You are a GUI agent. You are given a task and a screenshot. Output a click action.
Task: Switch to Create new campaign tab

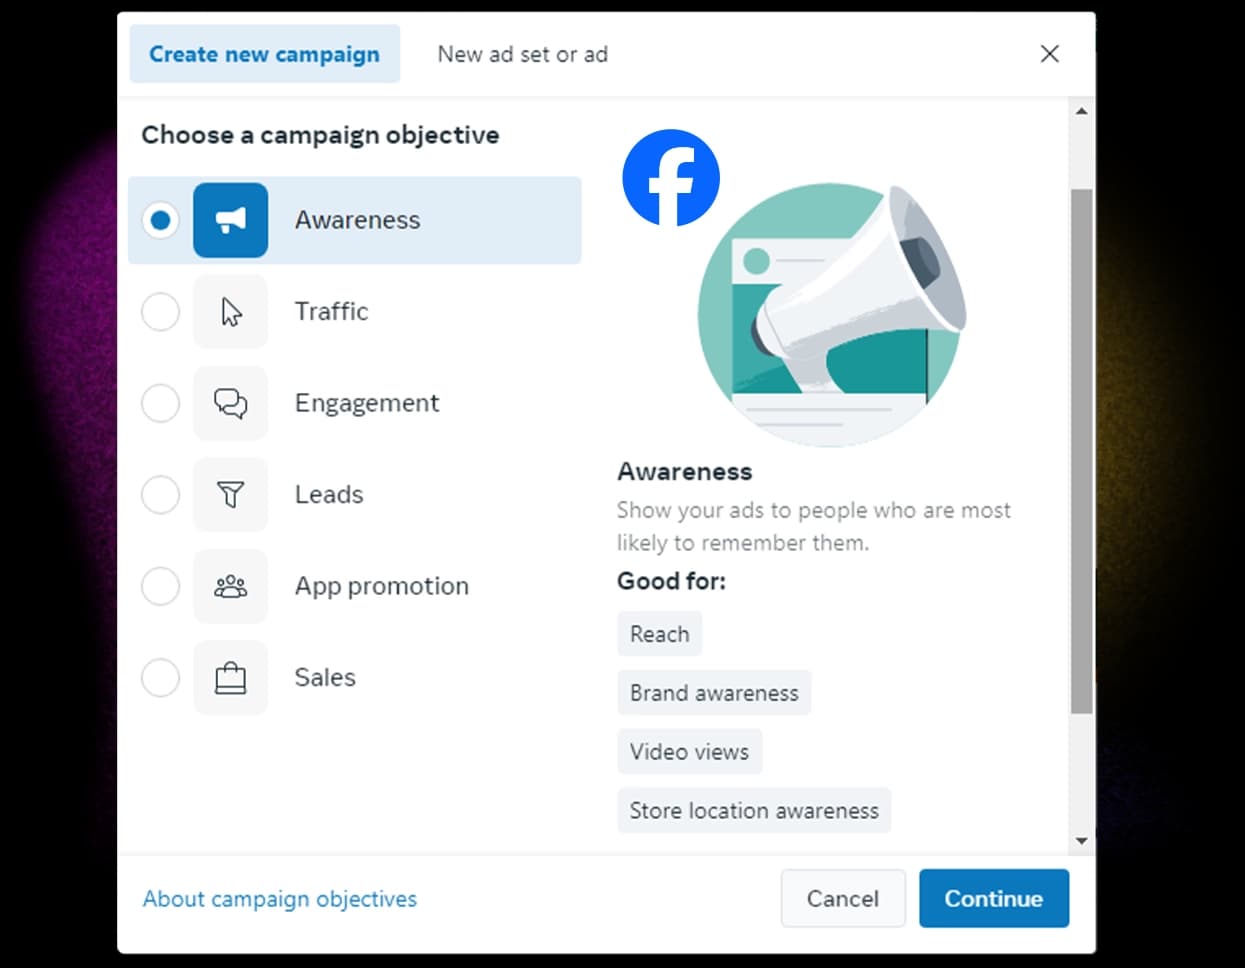(264, 54)
